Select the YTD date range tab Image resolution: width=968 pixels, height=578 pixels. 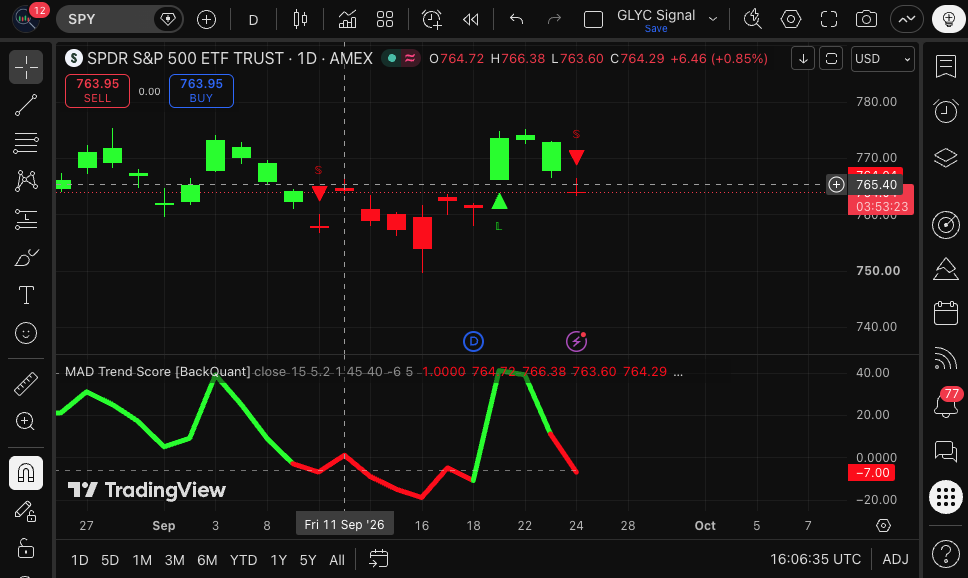click(x=243, y=560)
